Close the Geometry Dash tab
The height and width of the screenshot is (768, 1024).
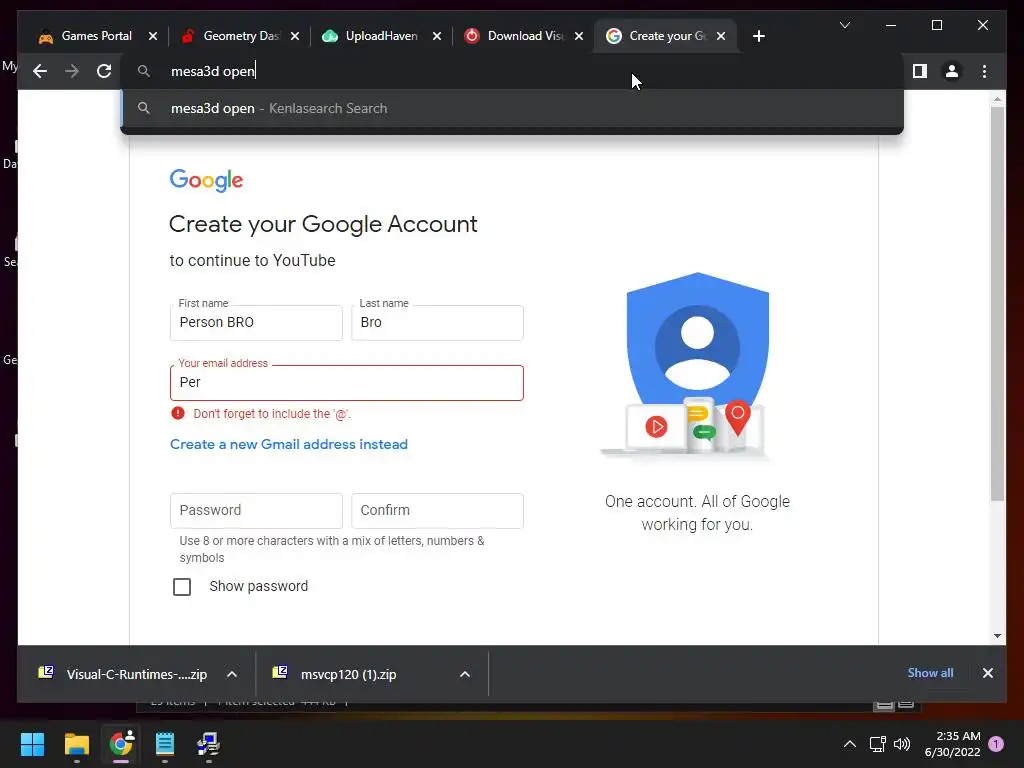tap(295, 36)
